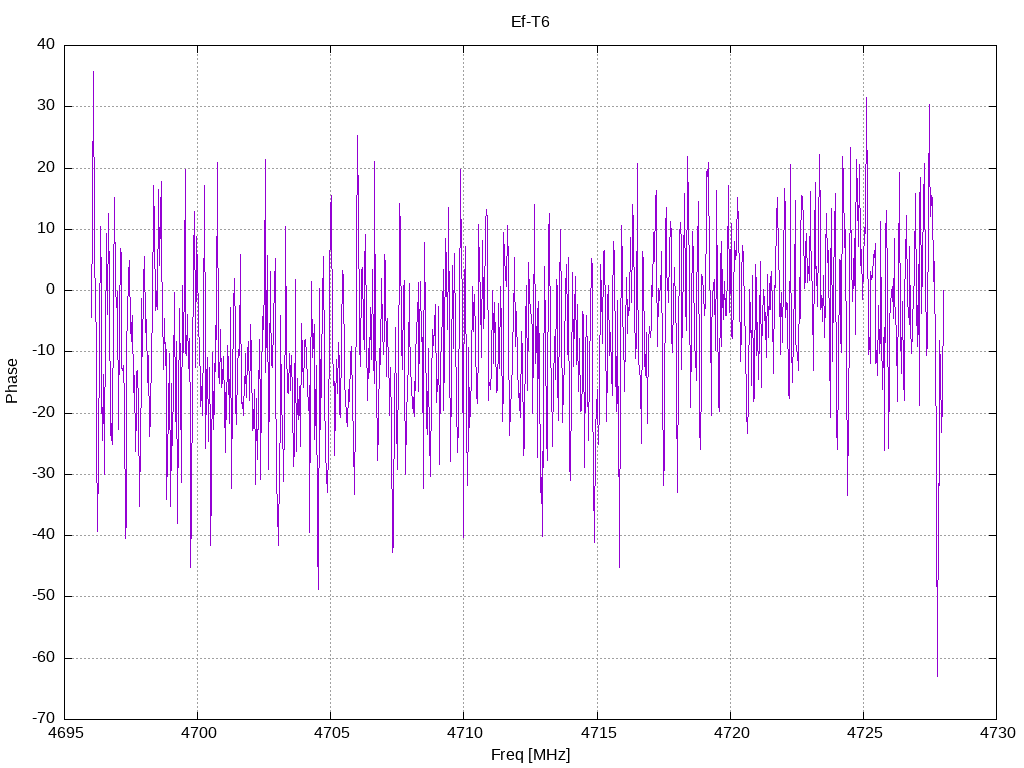Click the highest phase peak near 36
1024x768 pixels.
93,73
